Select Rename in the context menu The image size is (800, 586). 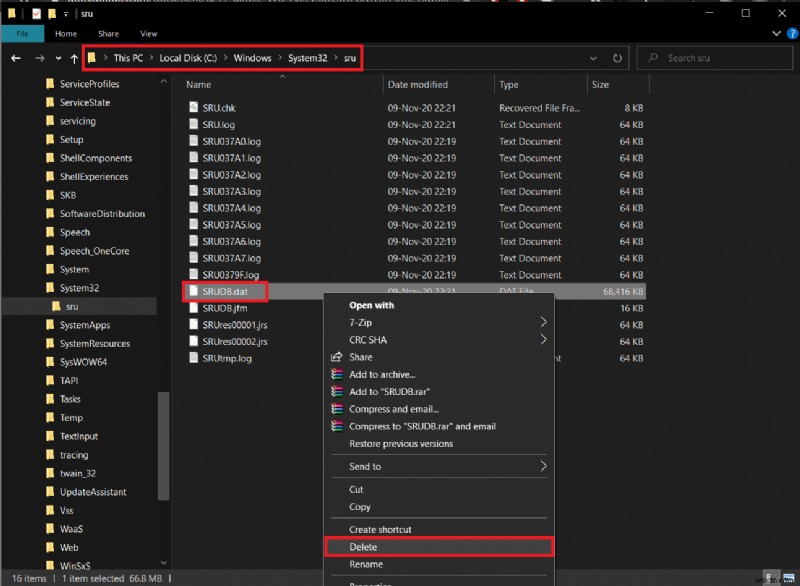click(366, 564)
